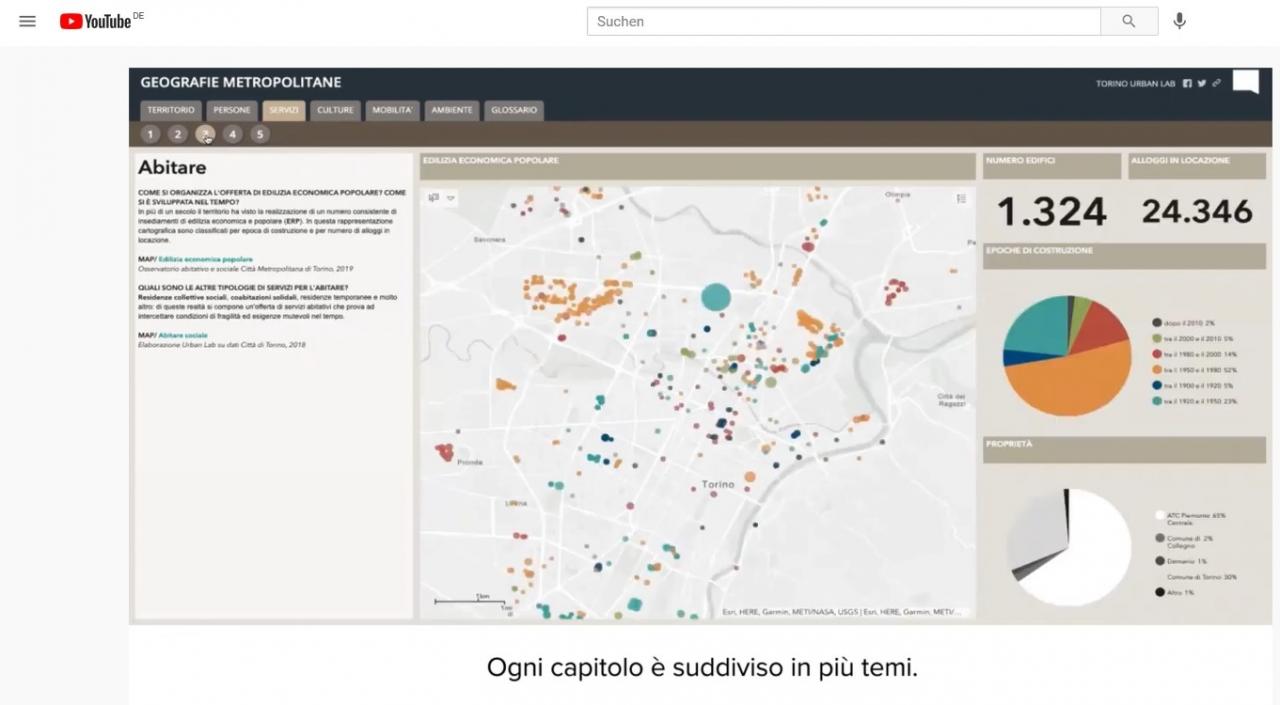Click the white speech-bubble logo
This screenshot has width=1280, height=705.
click(x=1246, y=82)
